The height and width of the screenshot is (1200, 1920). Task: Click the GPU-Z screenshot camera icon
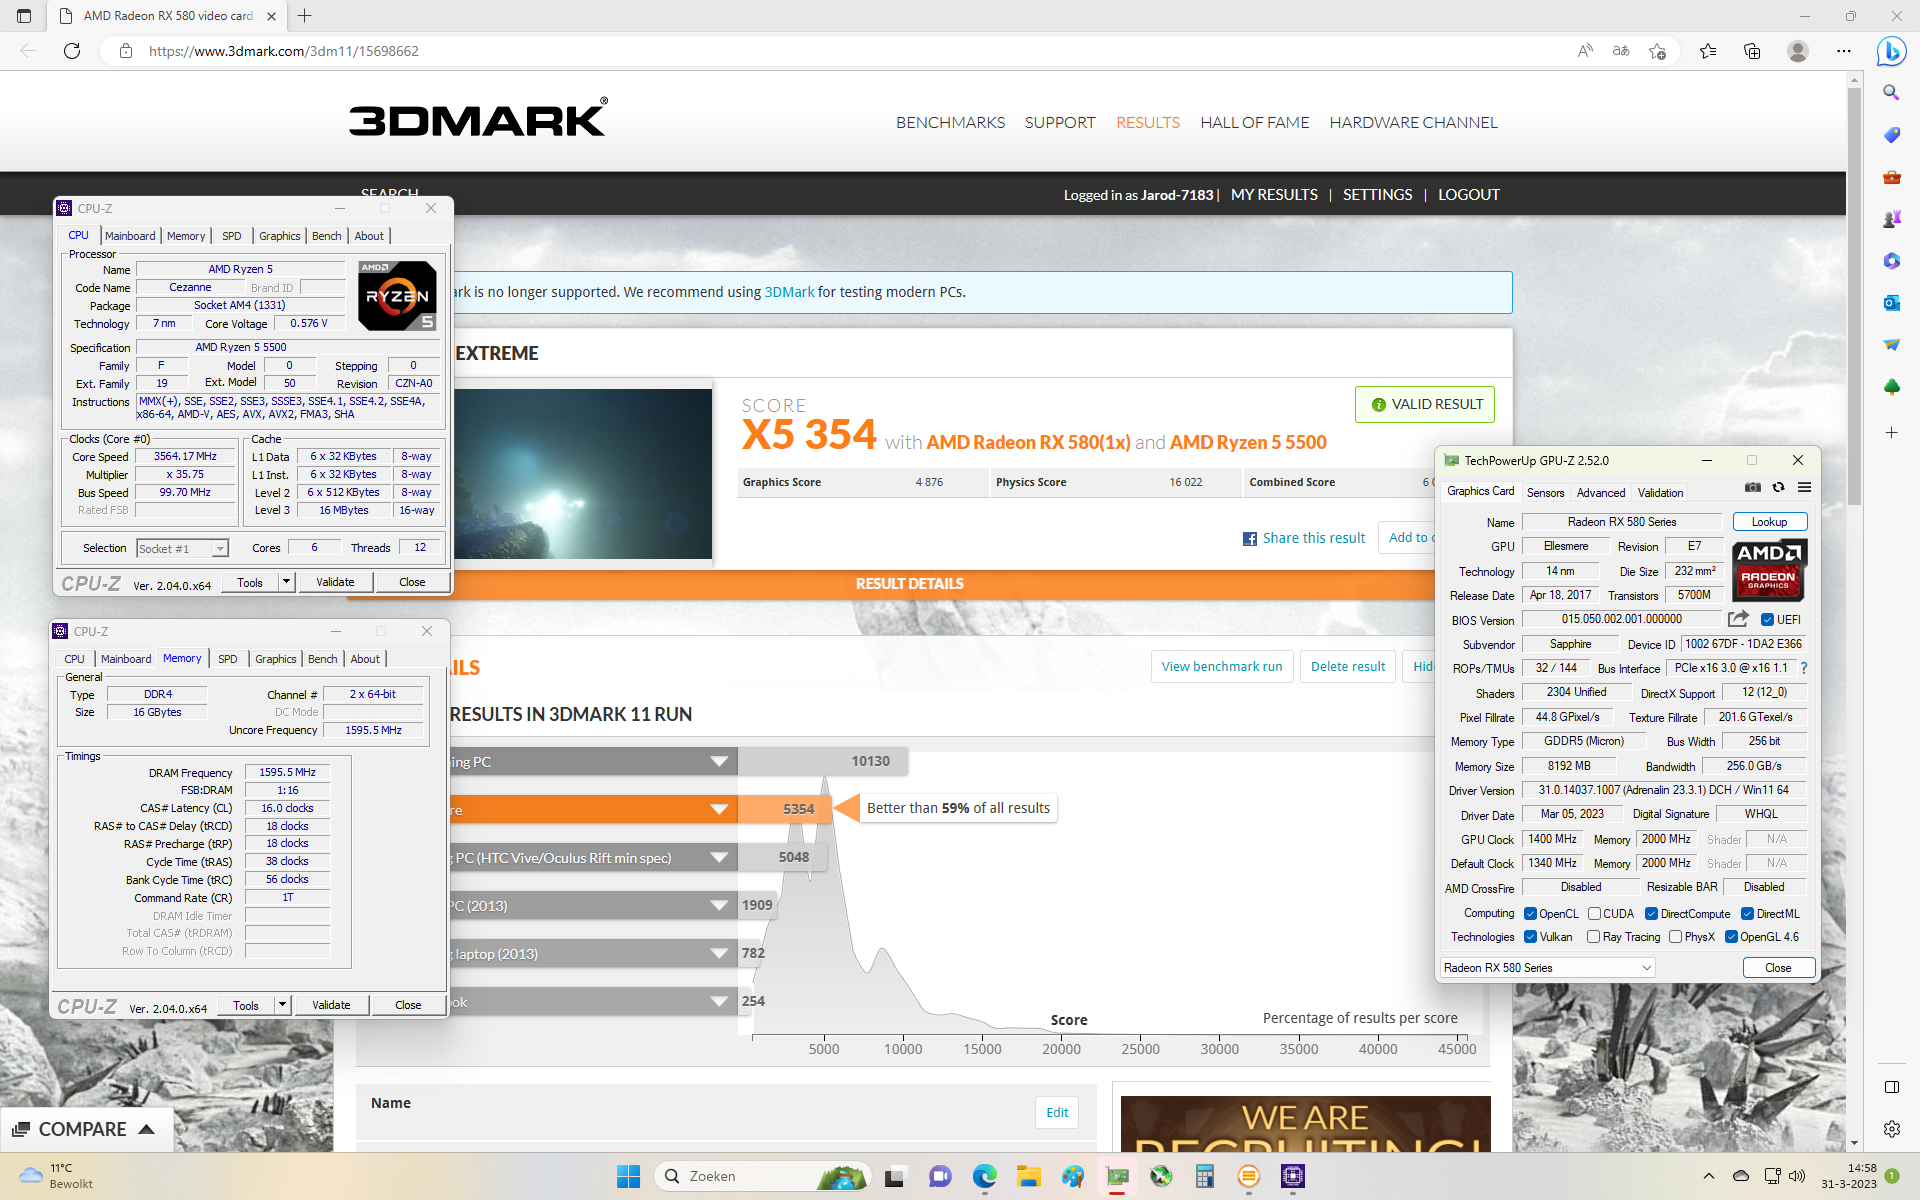pos(1752,488)
